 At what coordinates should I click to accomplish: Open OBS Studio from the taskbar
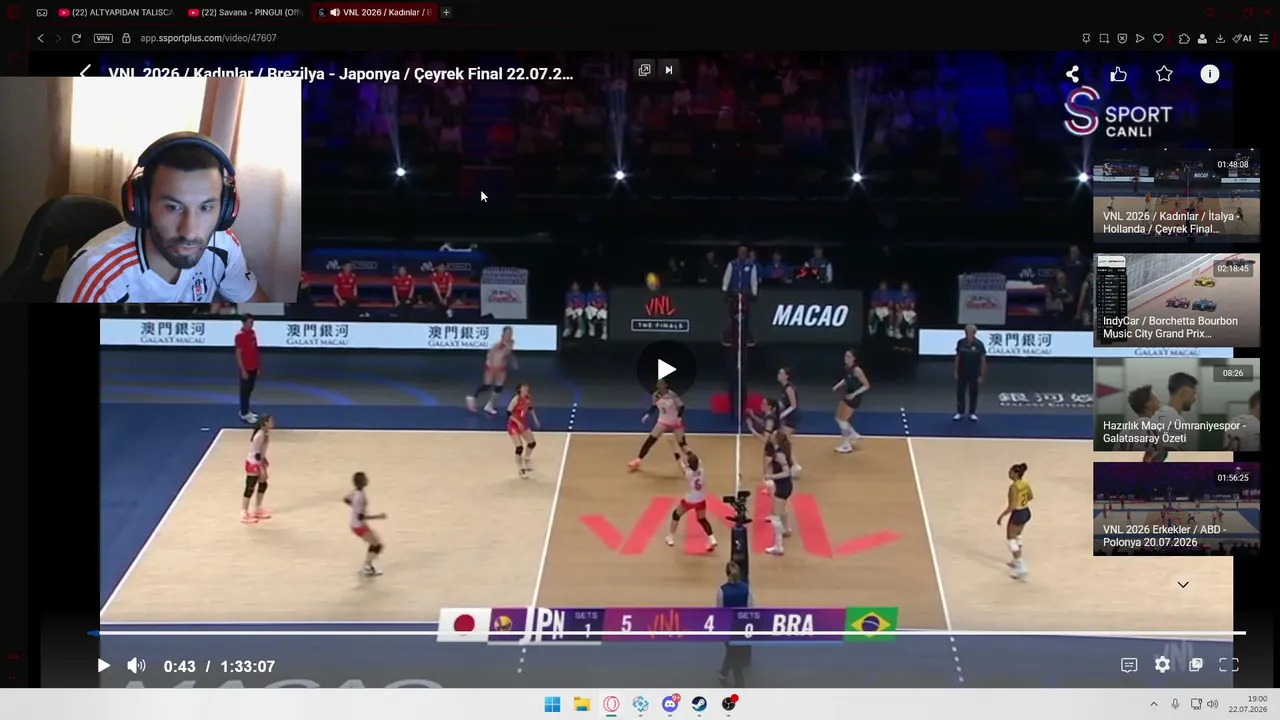729,704
